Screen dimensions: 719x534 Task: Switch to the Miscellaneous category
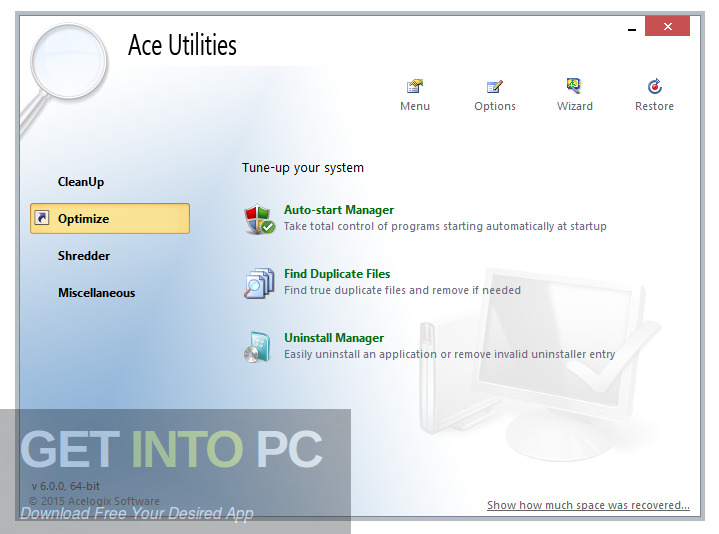pos(97,293)
